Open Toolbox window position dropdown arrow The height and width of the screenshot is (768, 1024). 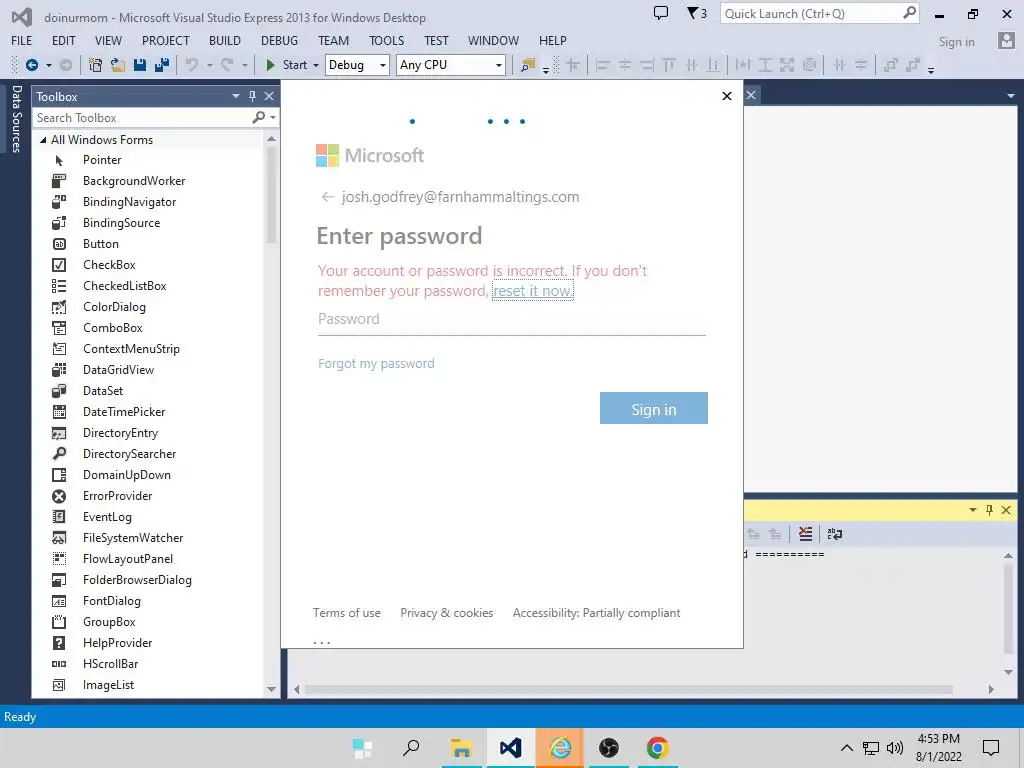click(x=236, y=96)
